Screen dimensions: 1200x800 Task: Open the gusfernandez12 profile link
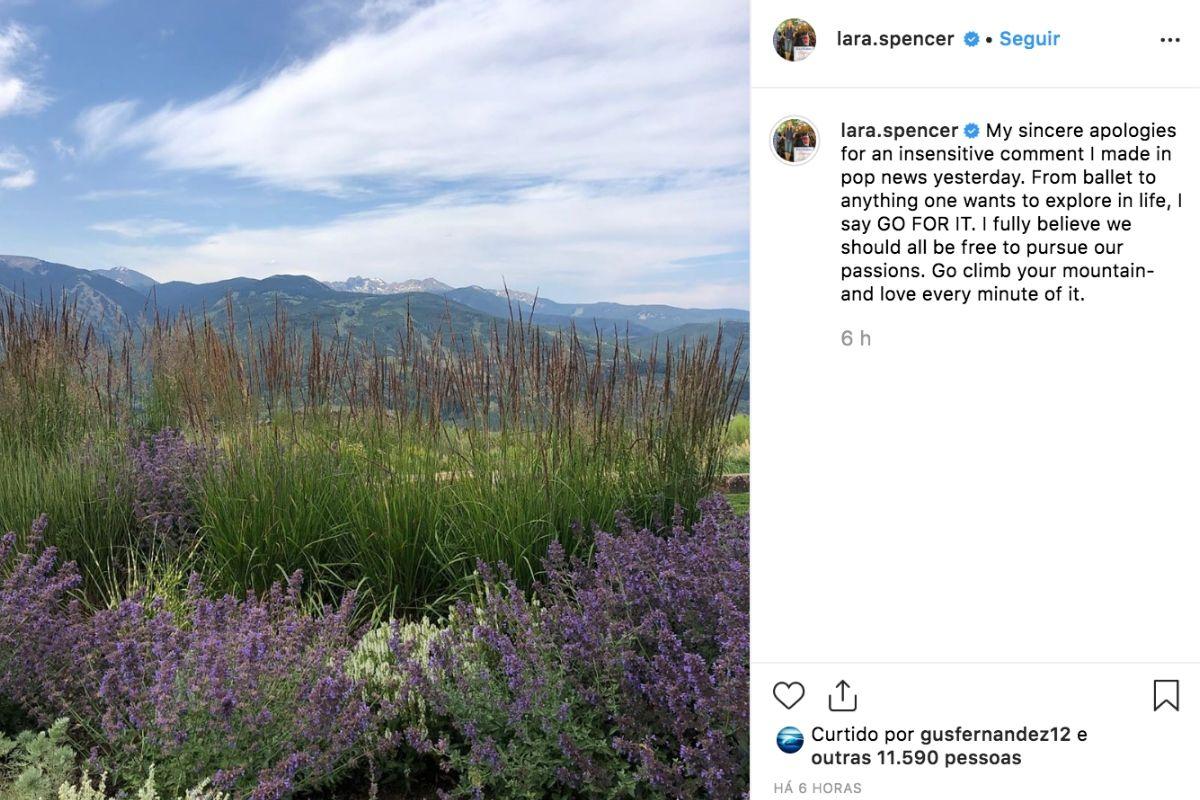995,734
